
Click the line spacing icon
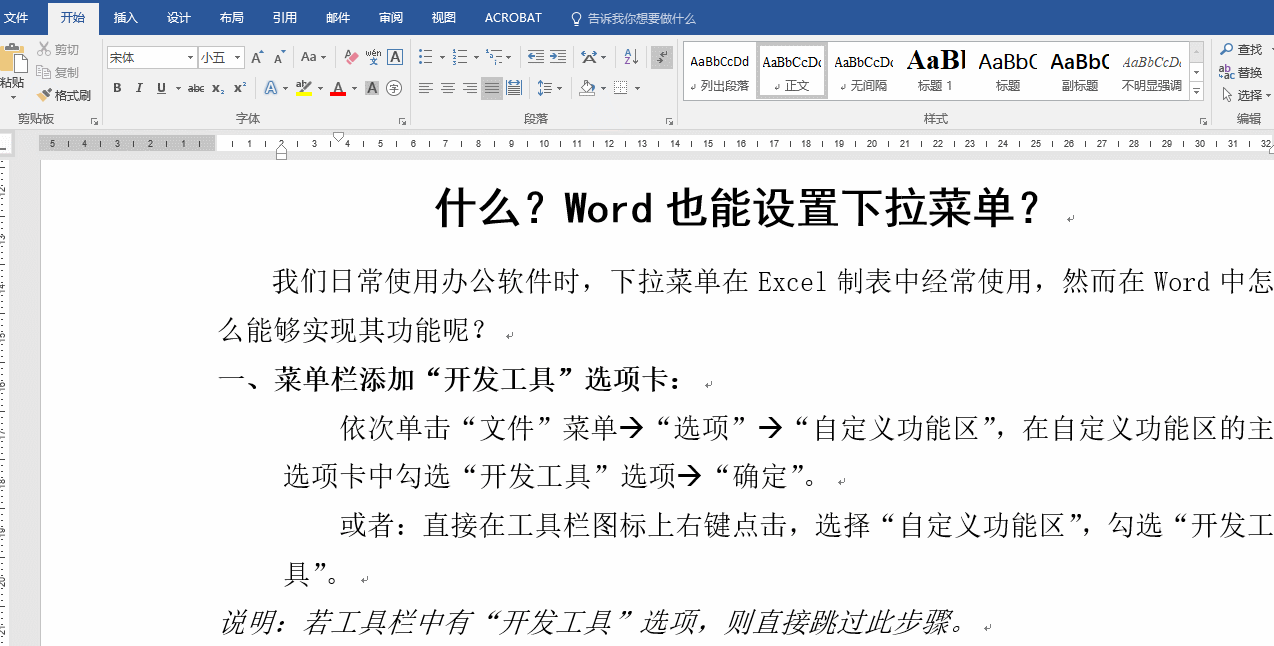[544, 88]
